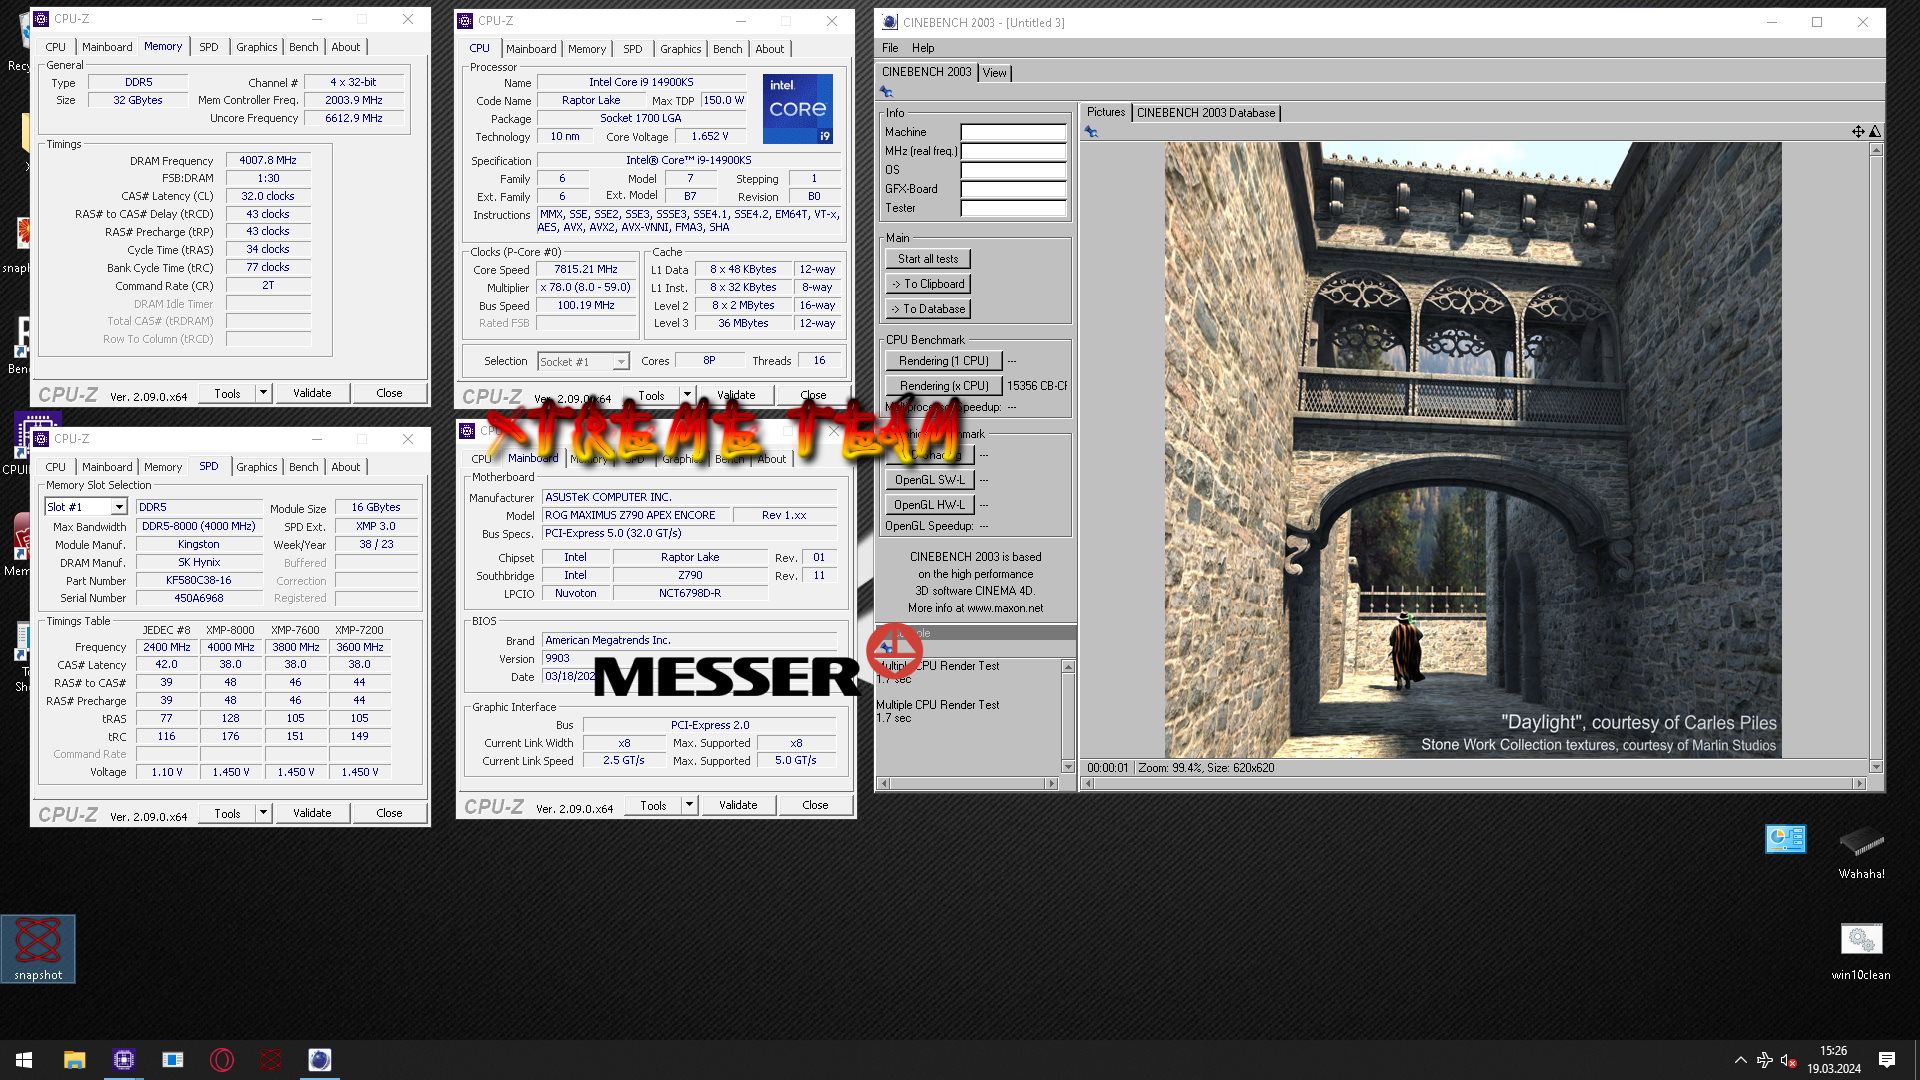The width and height of the screenshot is (1920, 1080).
Task: Open the network status tray icon
Action: pos(1764,1060)
